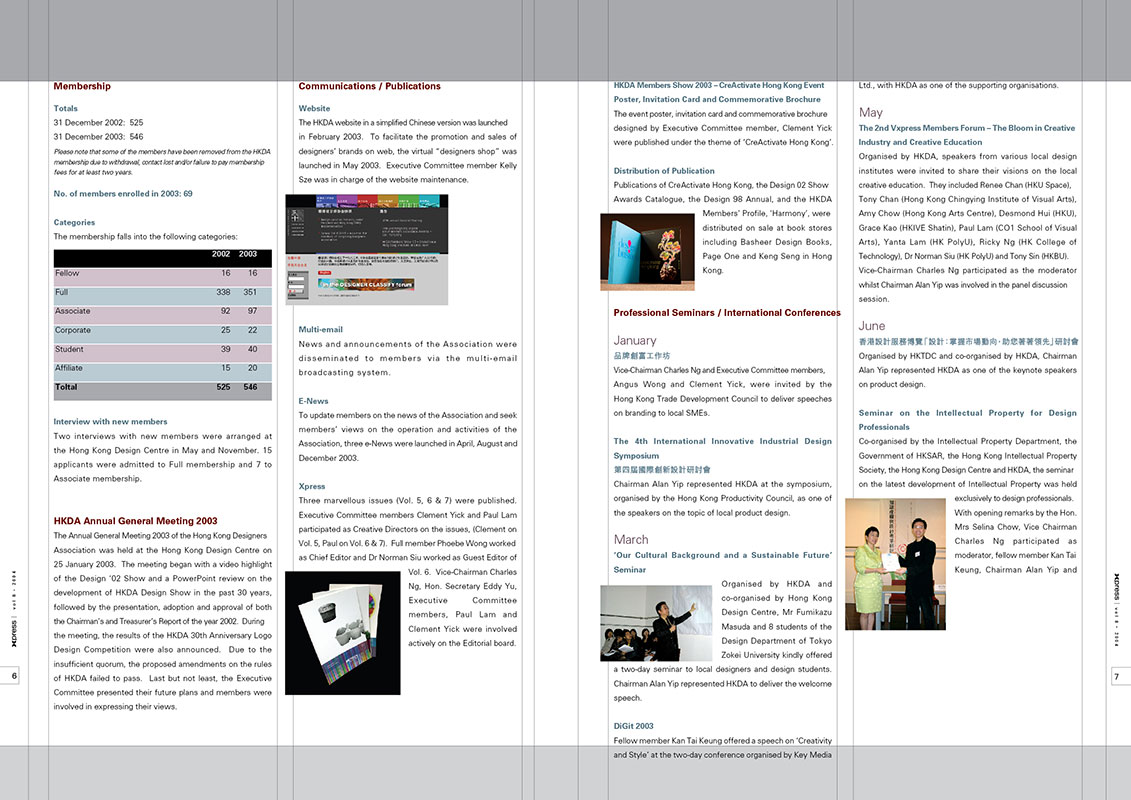Select the "Student" row label in the table
1131x800 pixels.
point(69,349)
